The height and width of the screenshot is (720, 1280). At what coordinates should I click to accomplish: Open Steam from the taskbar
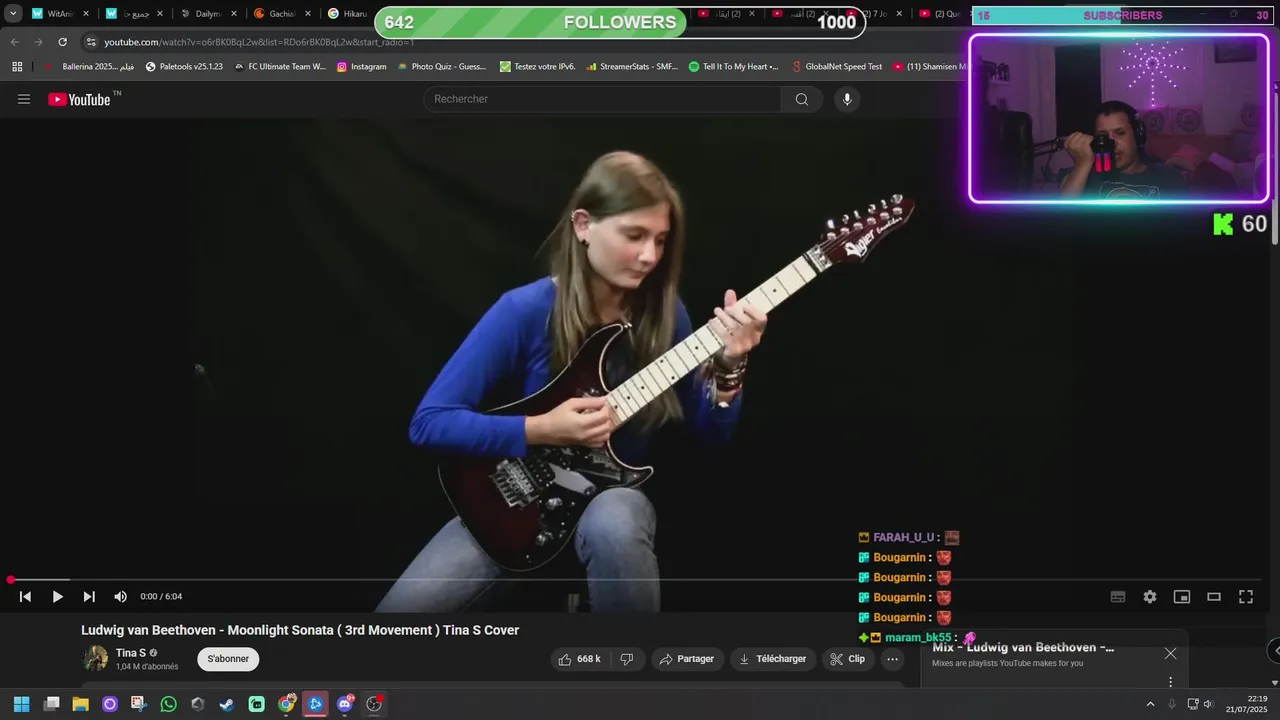pyautogui.click(x=227, y=704)
